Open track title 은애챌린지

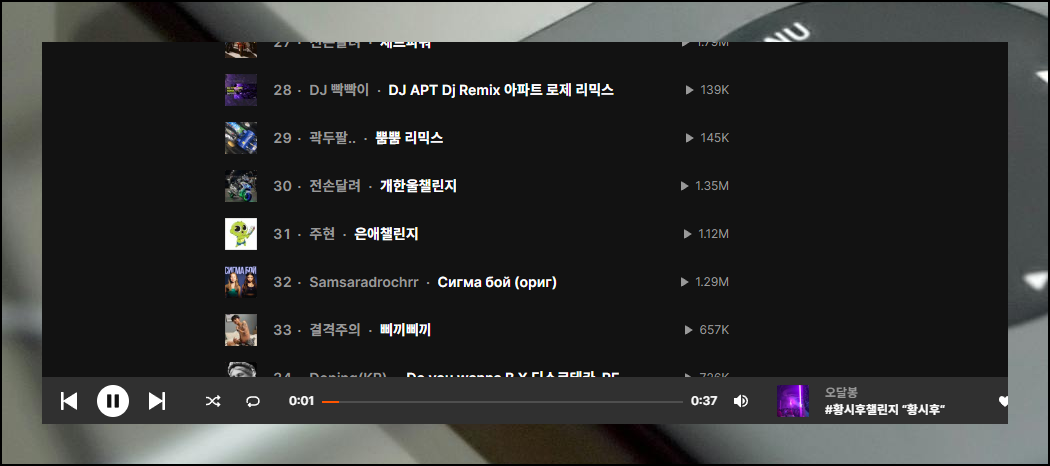coord(386,234)
